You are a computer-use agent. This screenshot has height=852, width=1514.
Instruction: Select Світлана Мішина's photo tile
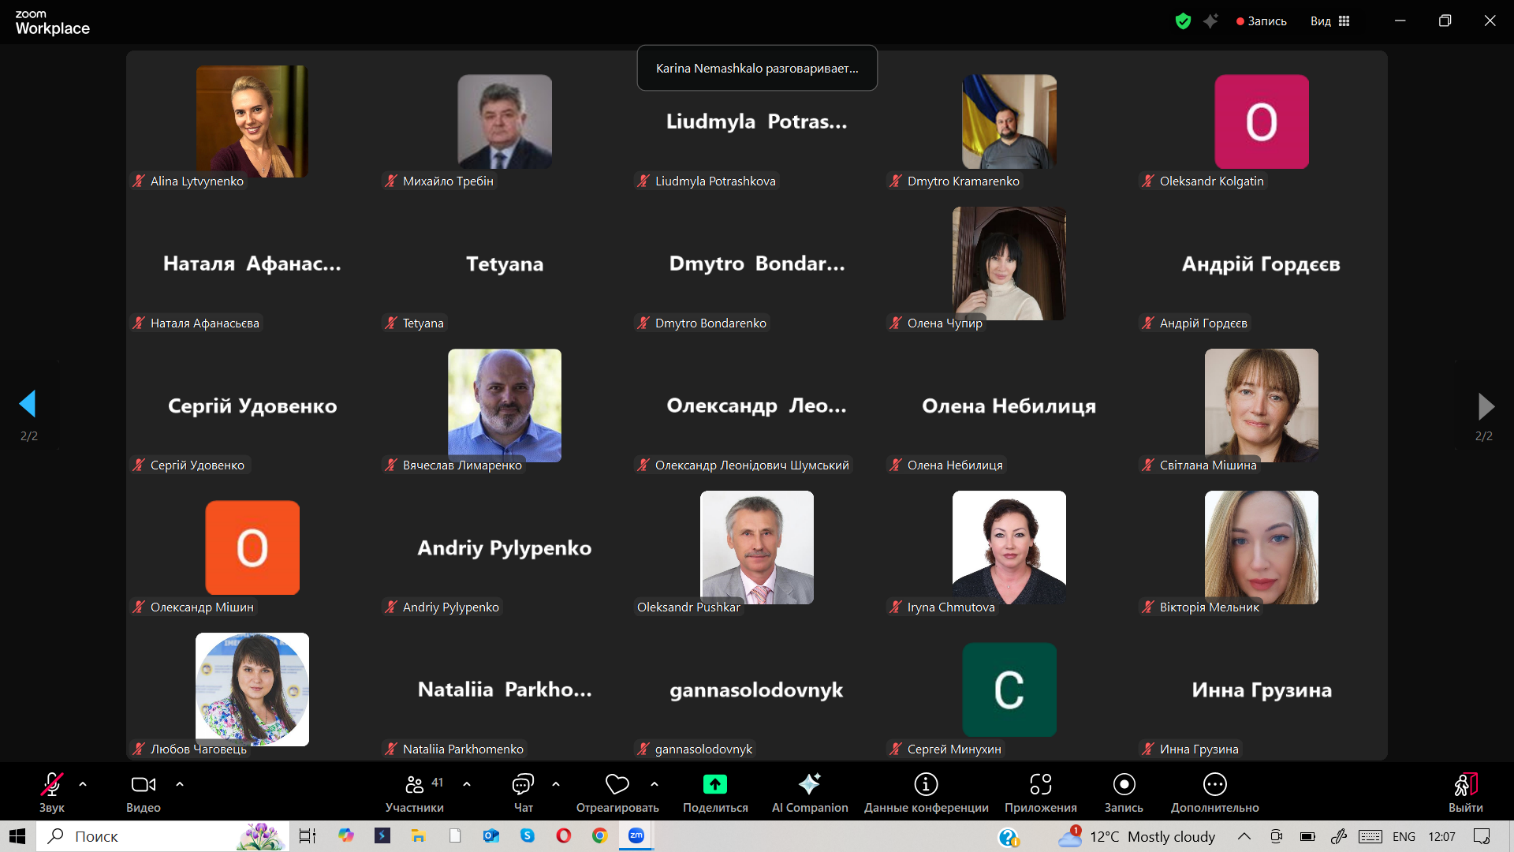[x=1262, y=405]
